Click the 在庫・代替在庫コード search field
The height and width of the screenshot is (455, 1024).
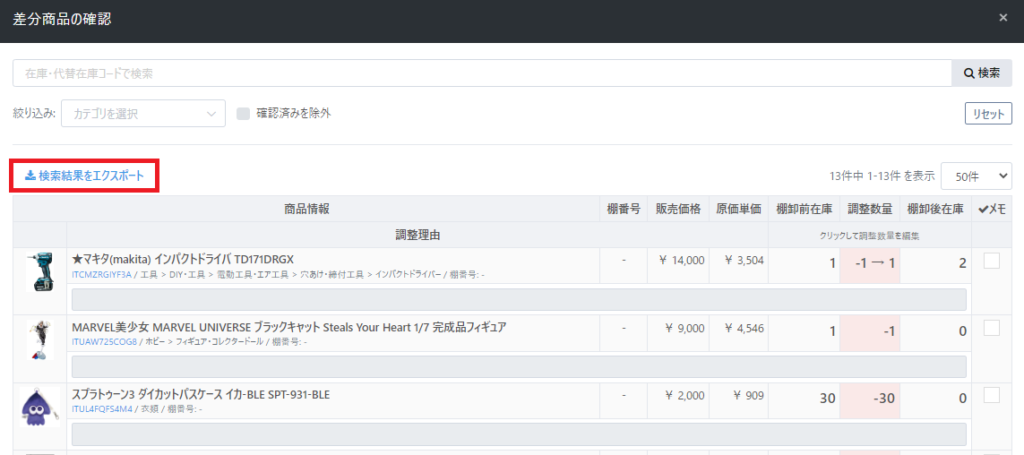[482, 73]
